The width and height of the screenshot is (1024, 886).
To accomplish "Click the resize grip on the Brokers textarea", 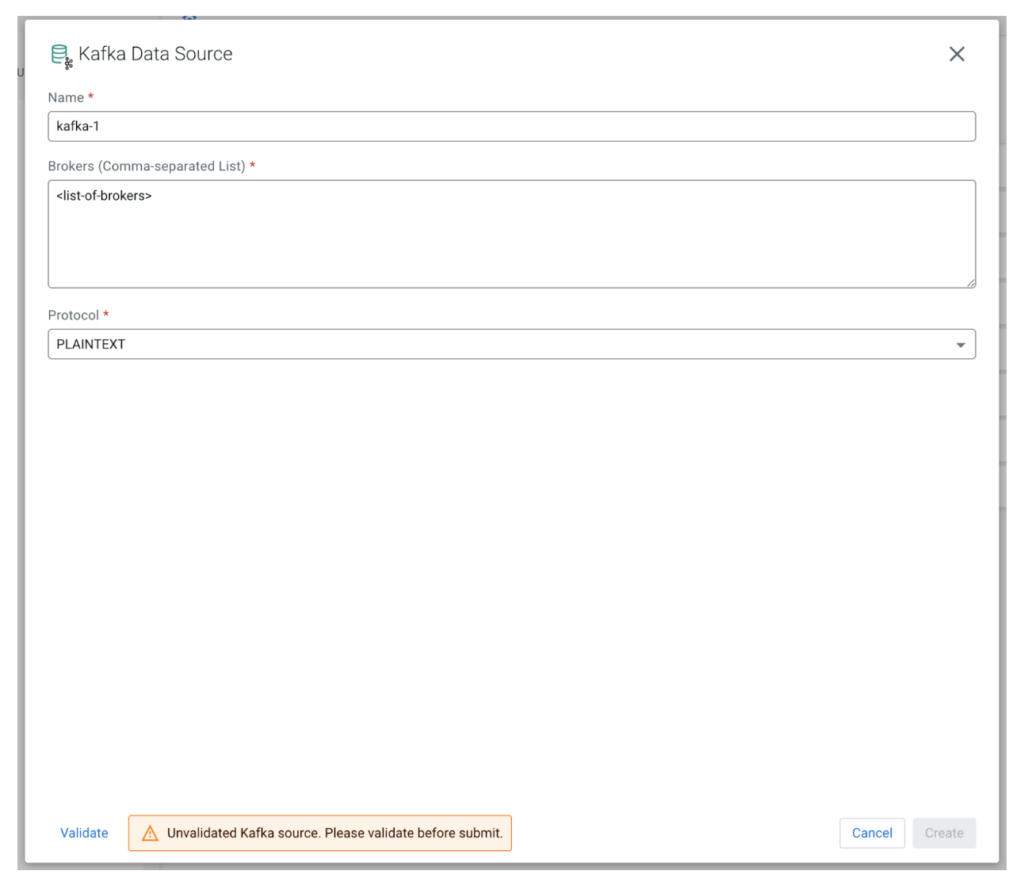I will [972, 281].
